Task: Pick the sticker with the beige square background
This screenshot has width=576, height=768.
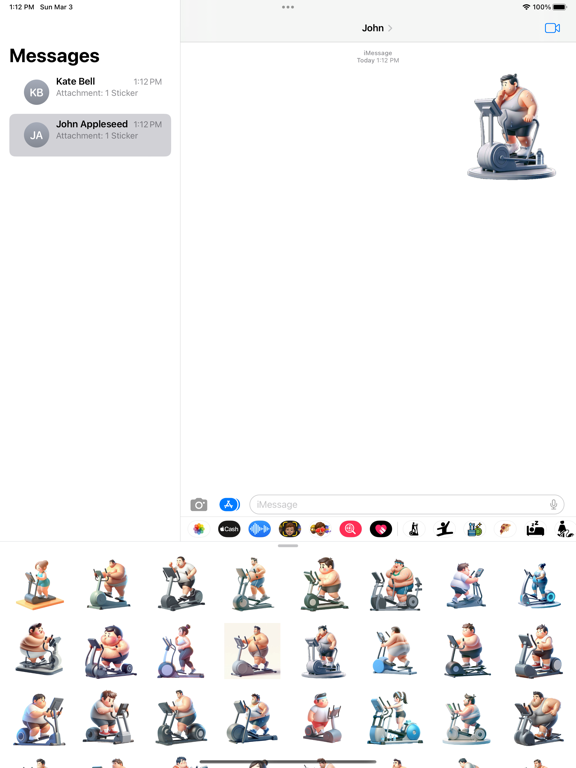Action: point(252,651)
